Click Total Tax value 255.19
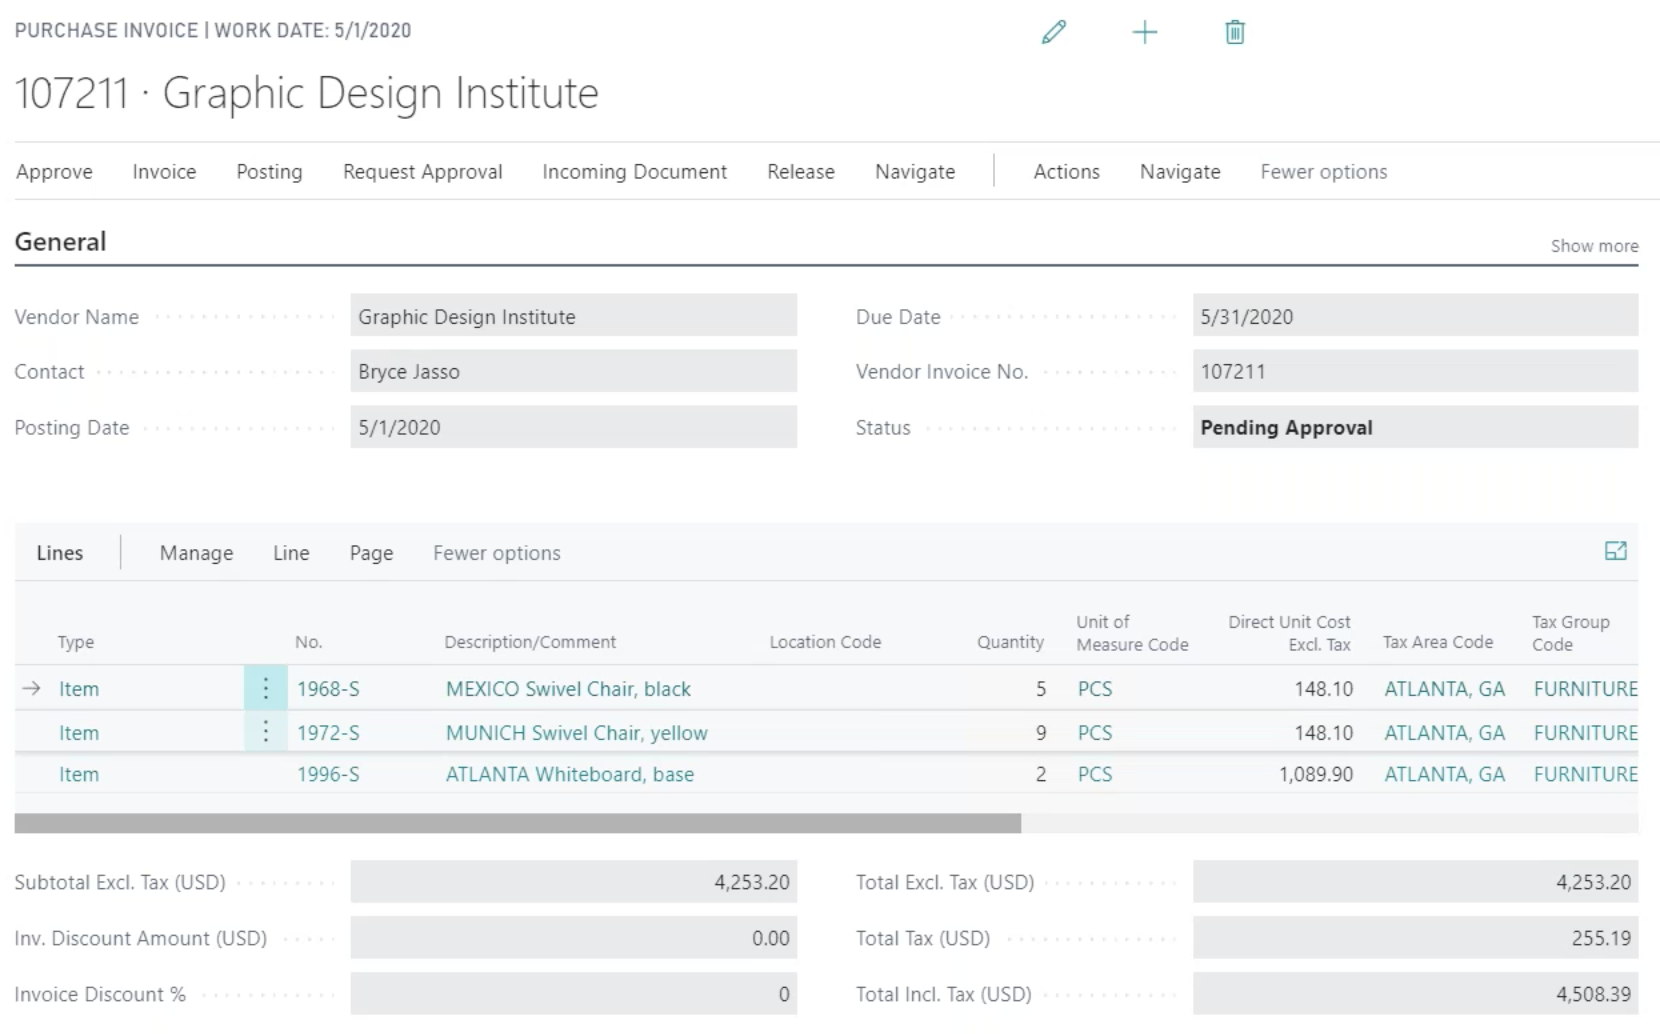 (x=1415, y=938)
